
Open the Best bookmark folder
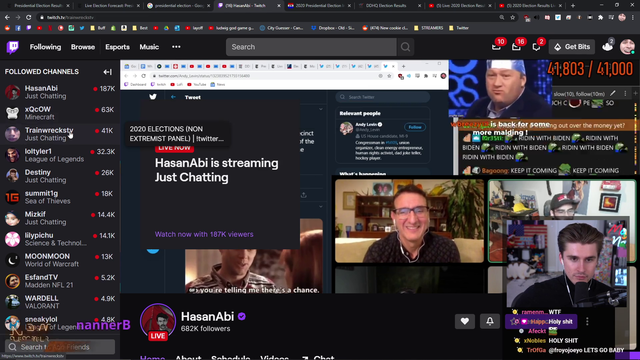click(141, 28)
